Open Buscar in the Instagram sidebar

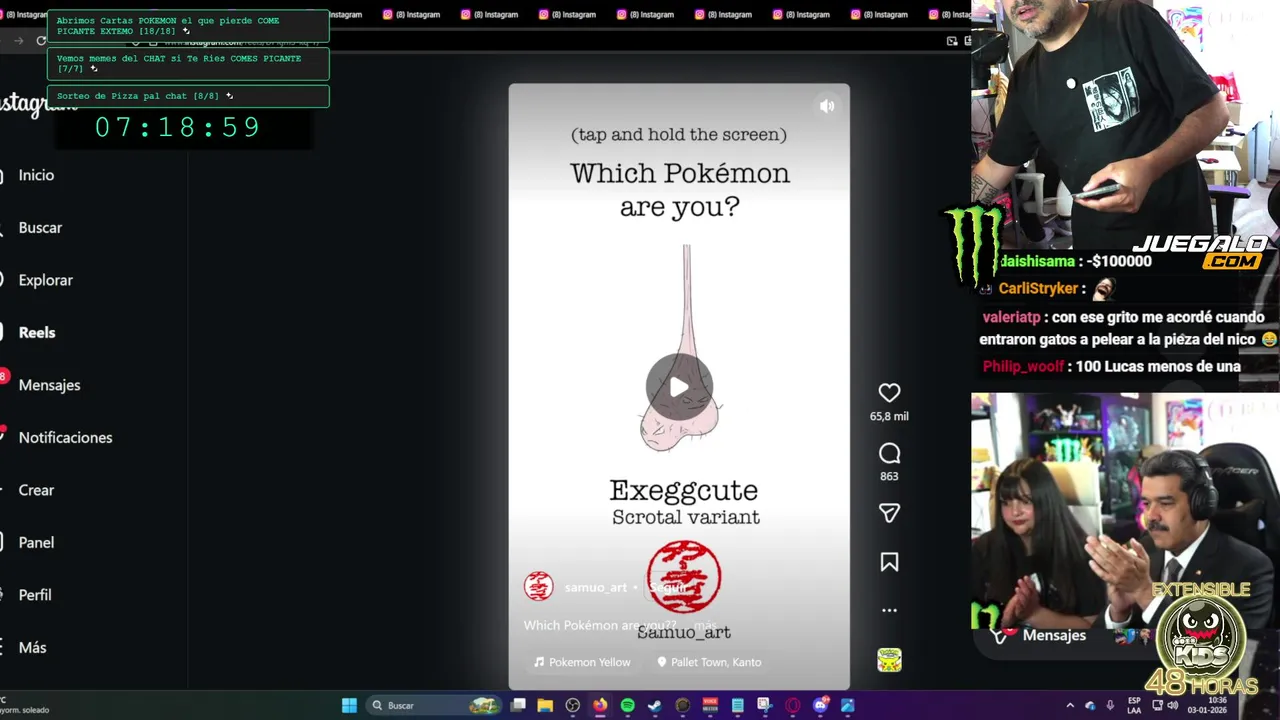(x=40, y=228)
